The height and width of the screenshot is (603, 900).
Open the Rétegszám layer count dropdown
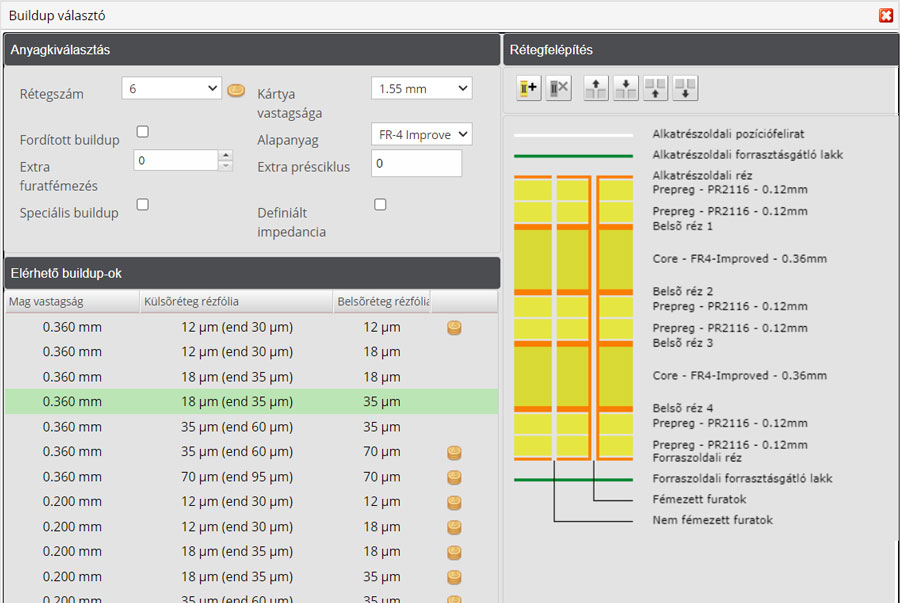tap(171, 89)
